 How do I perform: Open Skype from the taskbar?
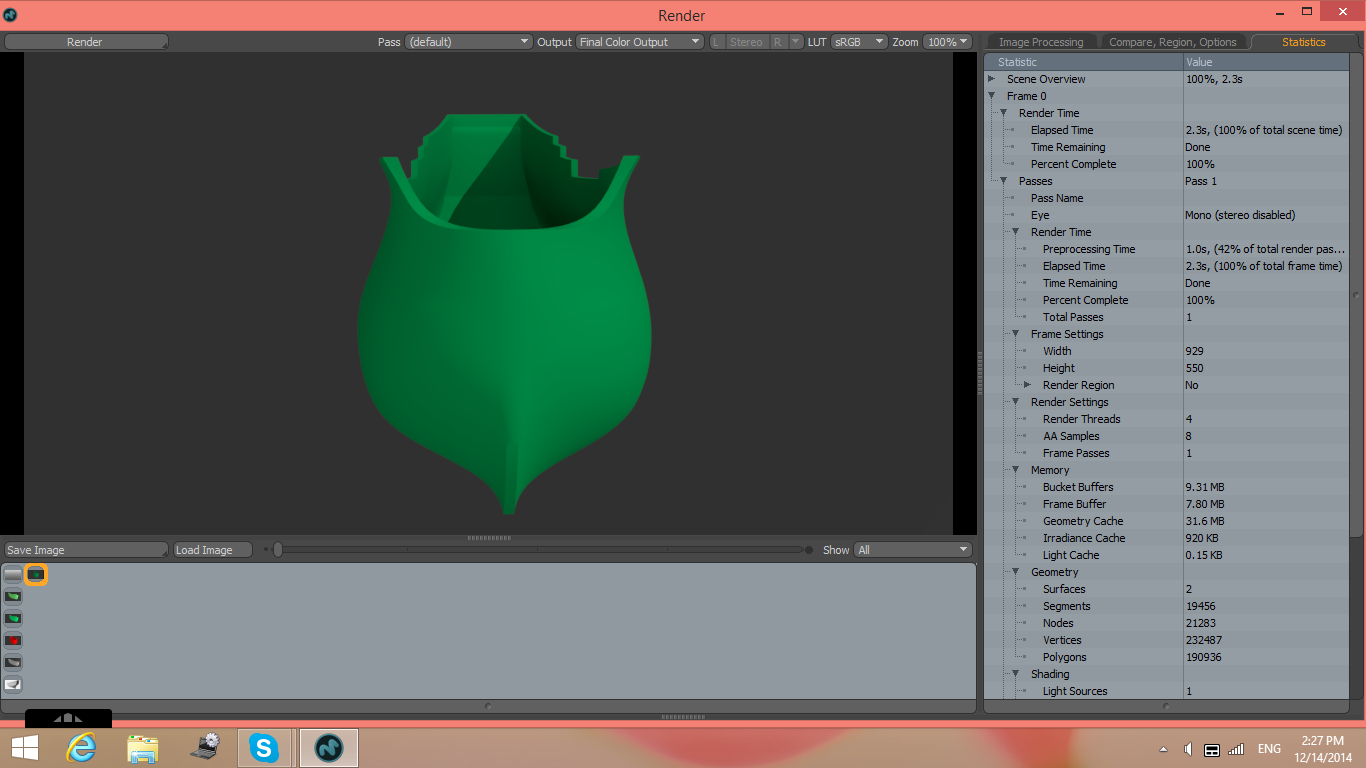[x=264, y=748]
